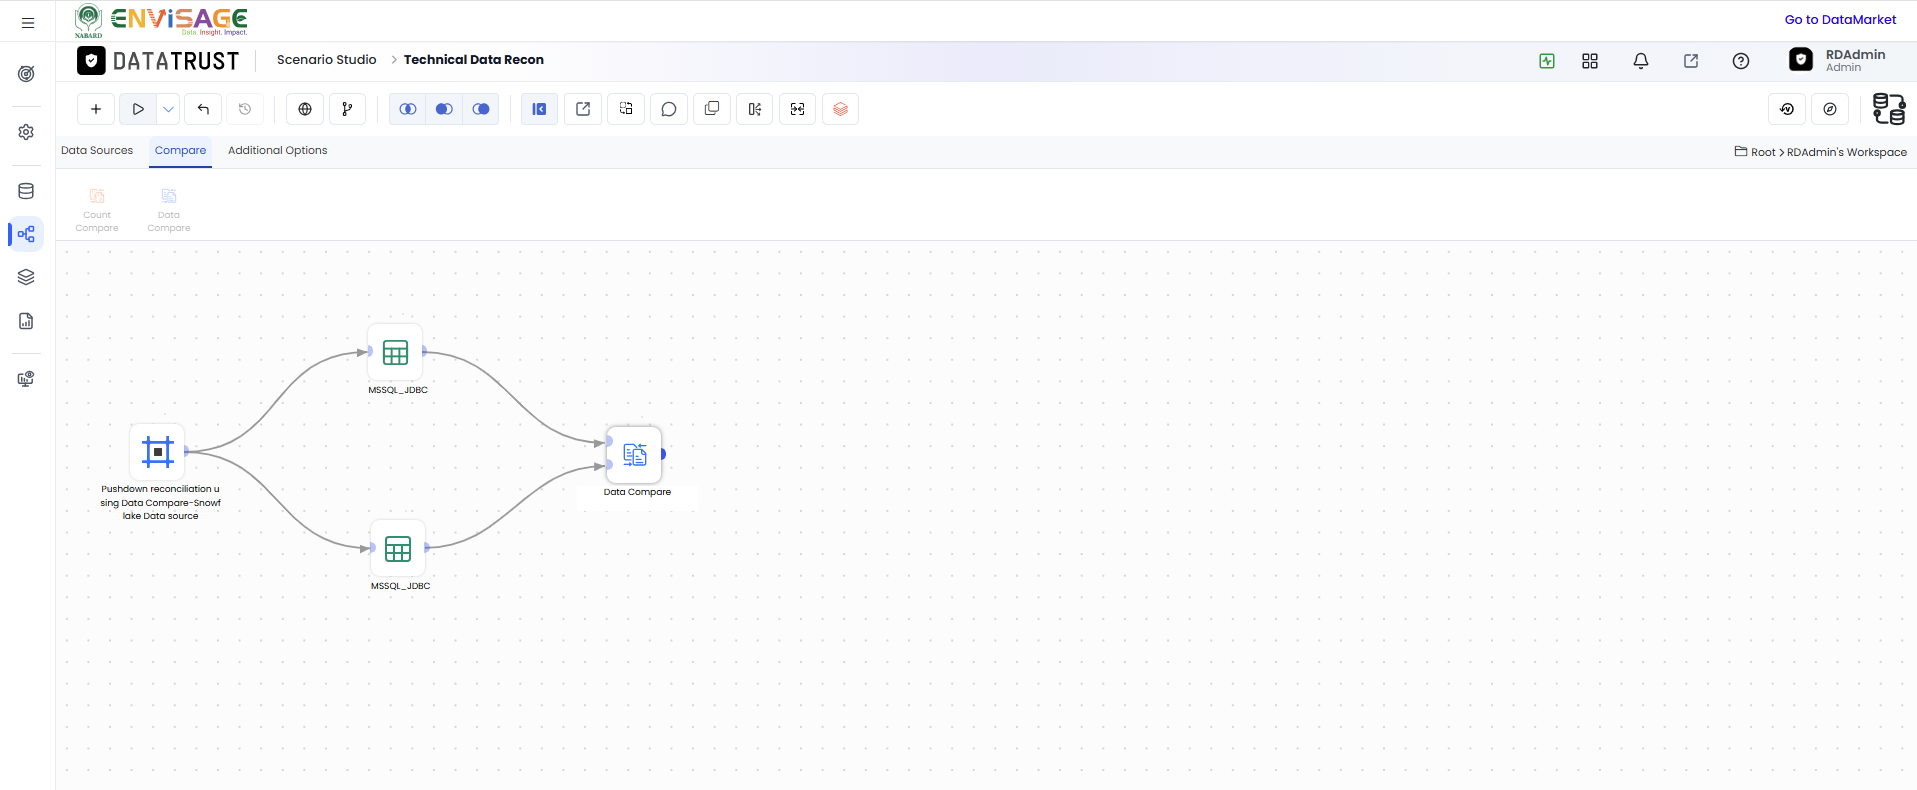Click the duplicate copy toolbar icon
This screenshot has width=1917, height=790.
(712, 109)
